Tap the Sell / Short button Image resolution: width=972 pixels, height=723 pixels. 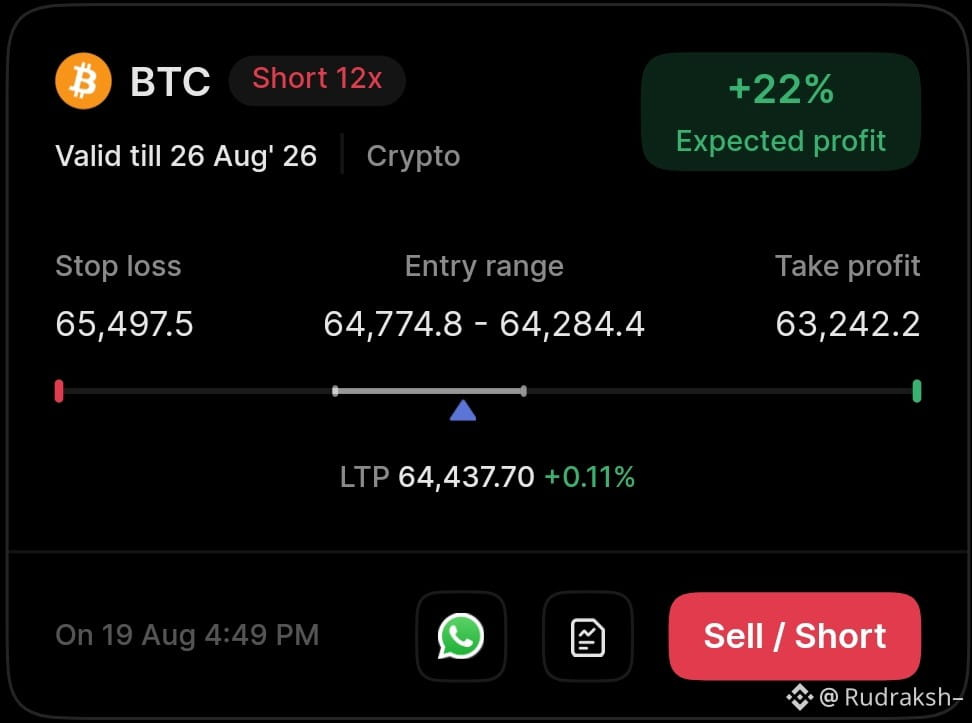point(795,636)
